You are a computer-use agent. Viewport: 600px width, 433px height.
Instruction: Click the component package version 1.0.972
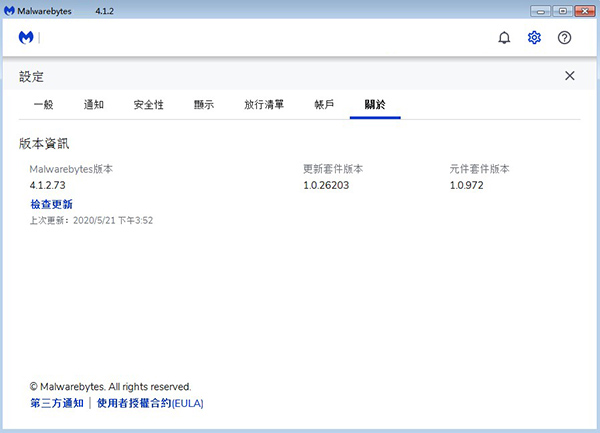point(466,185)
